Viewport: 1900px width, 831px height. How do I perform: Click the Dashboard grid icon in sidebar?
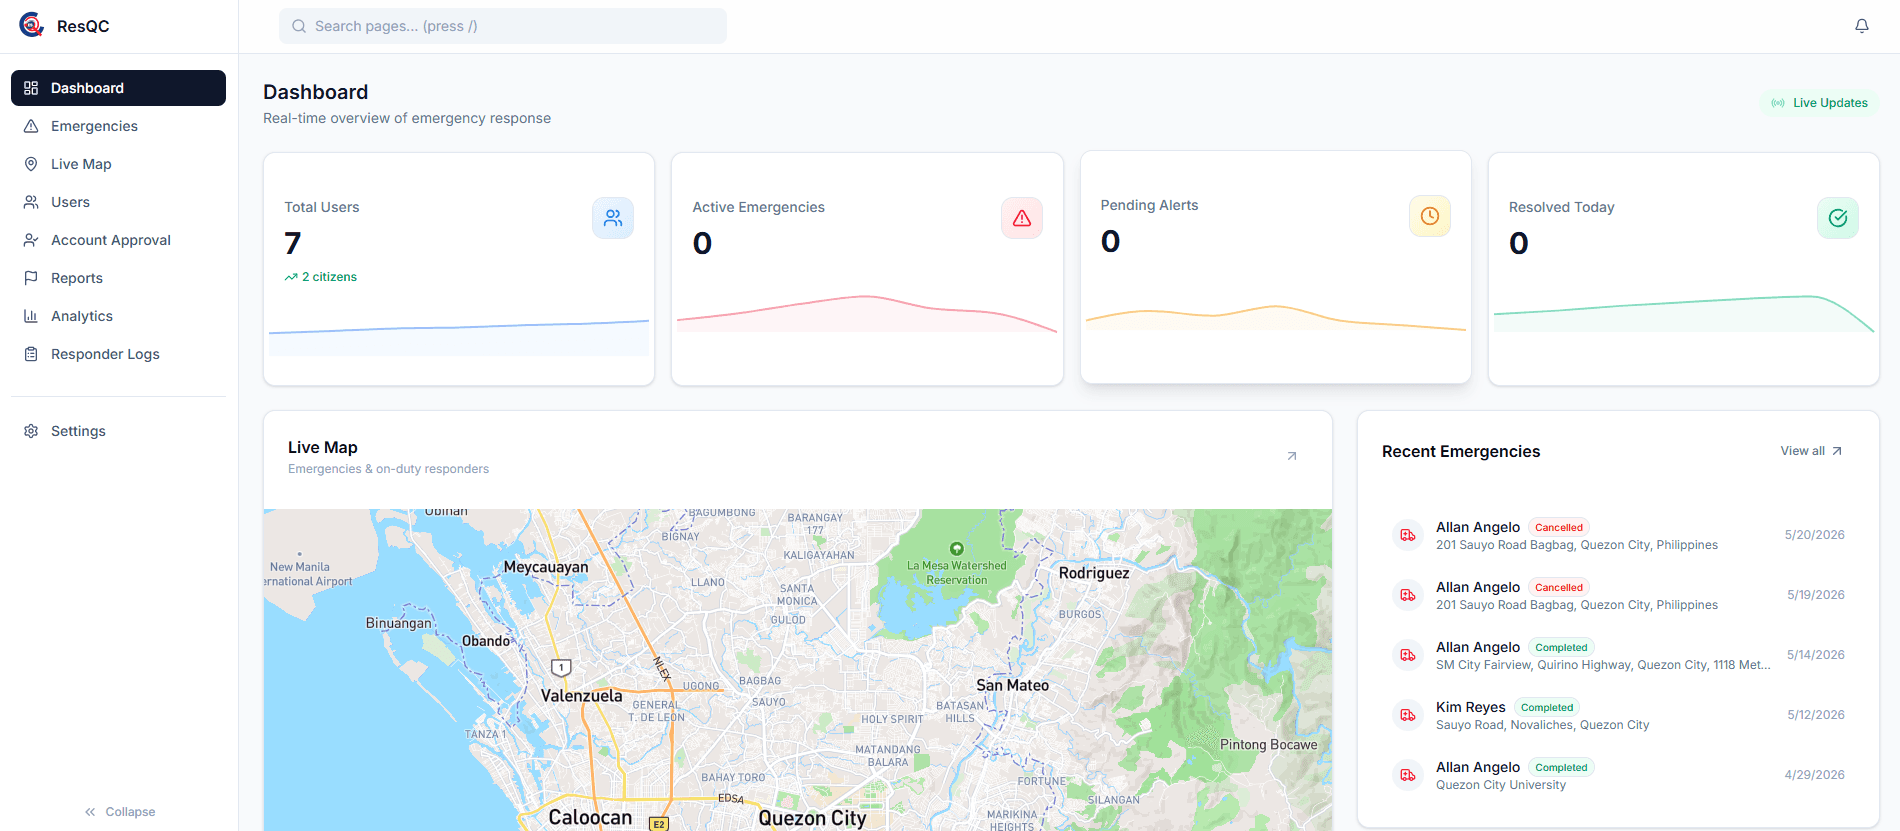pyautogui.click(x=31, y=88)
